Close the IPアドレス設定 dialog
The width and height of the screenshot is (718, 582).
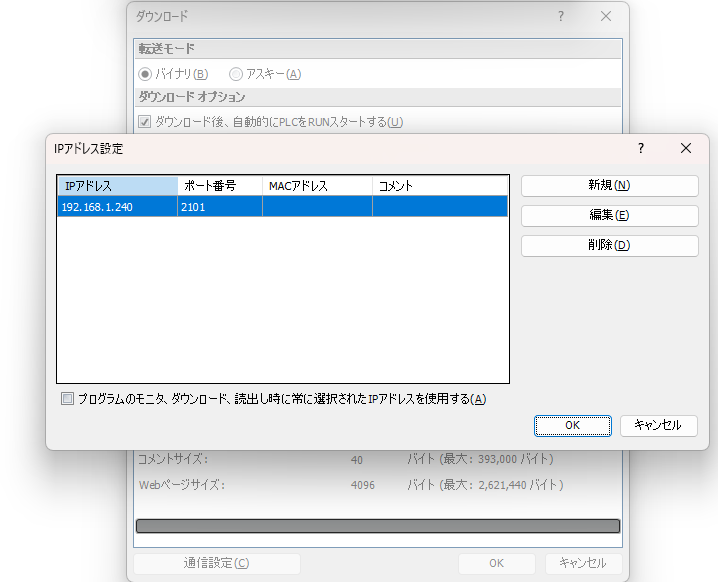tap(685, 148)
